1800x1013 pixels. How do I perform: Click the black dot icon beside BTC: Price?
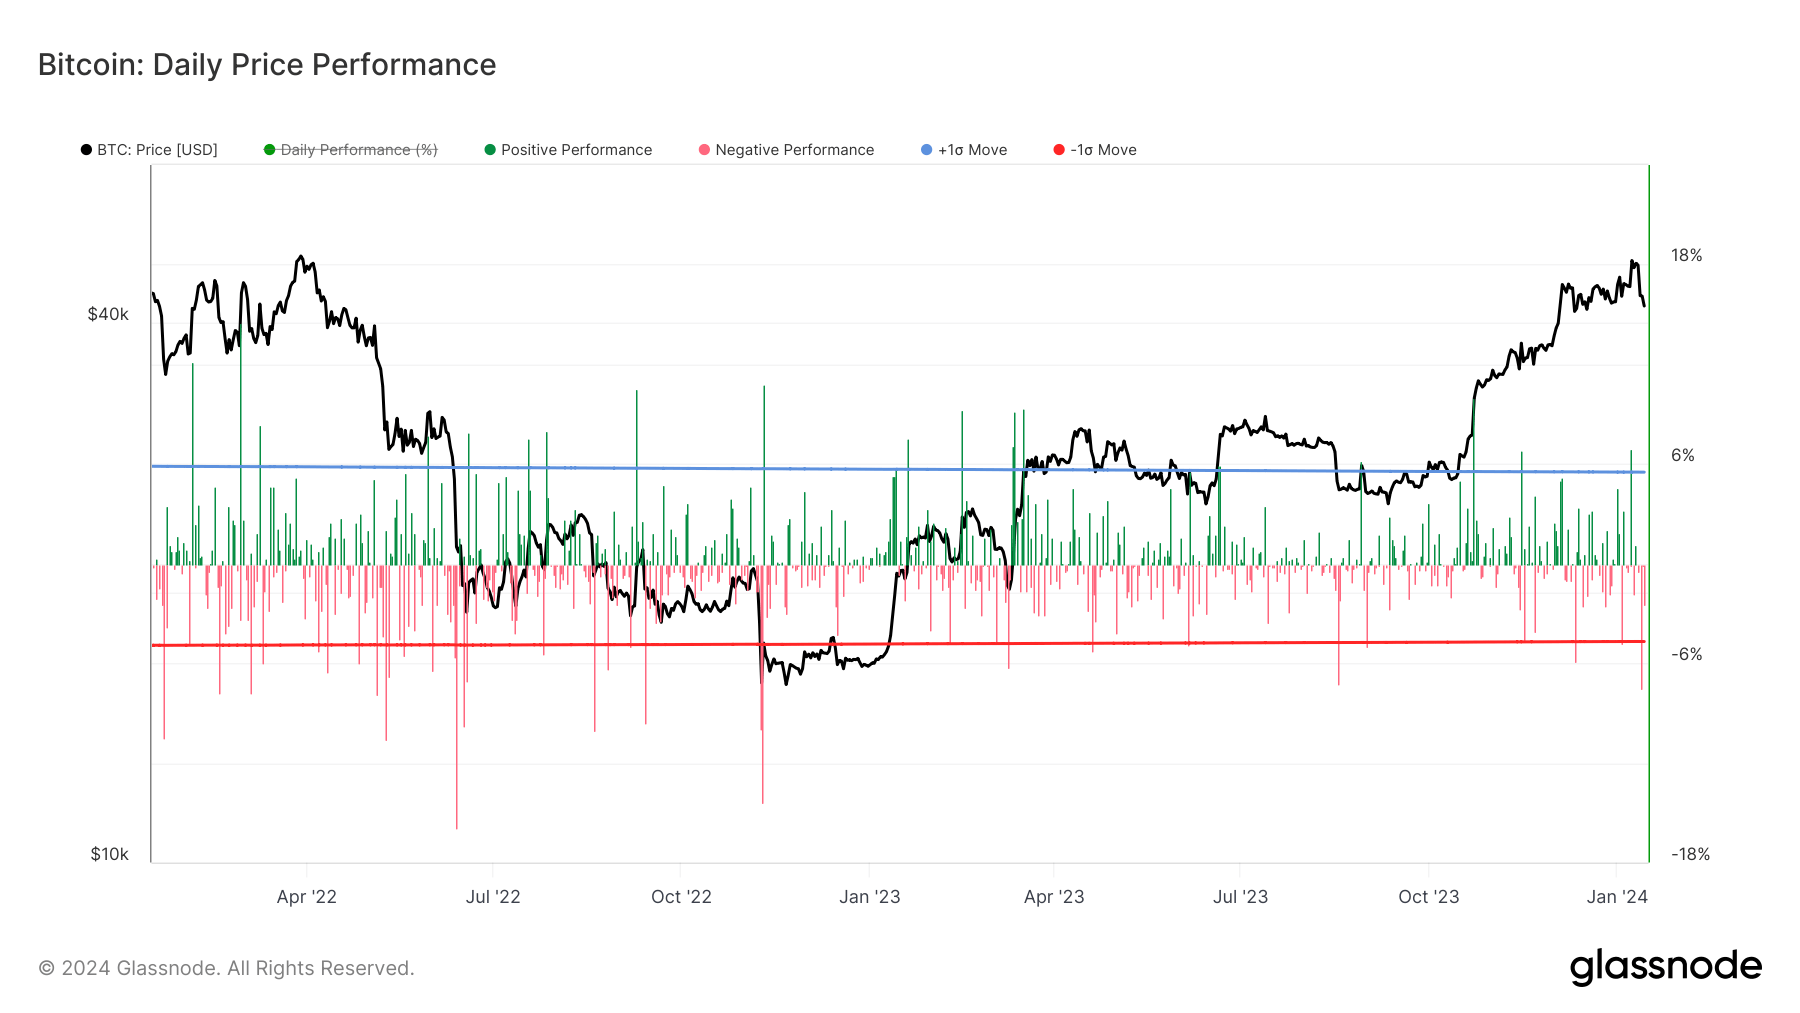coord(86,149)
